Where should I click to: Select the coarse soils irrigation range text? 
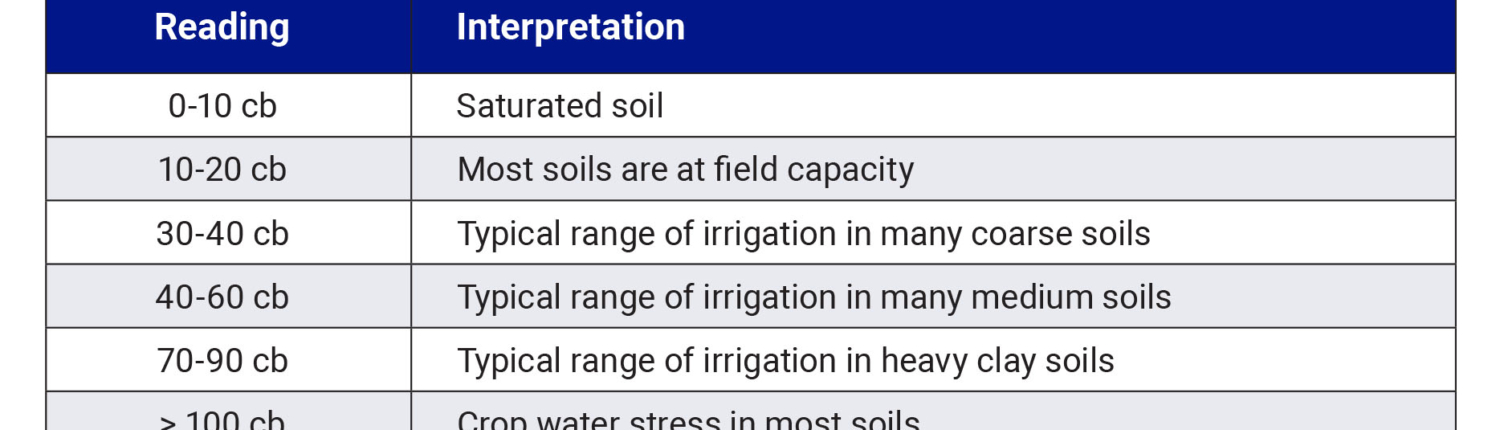[803, 233]
